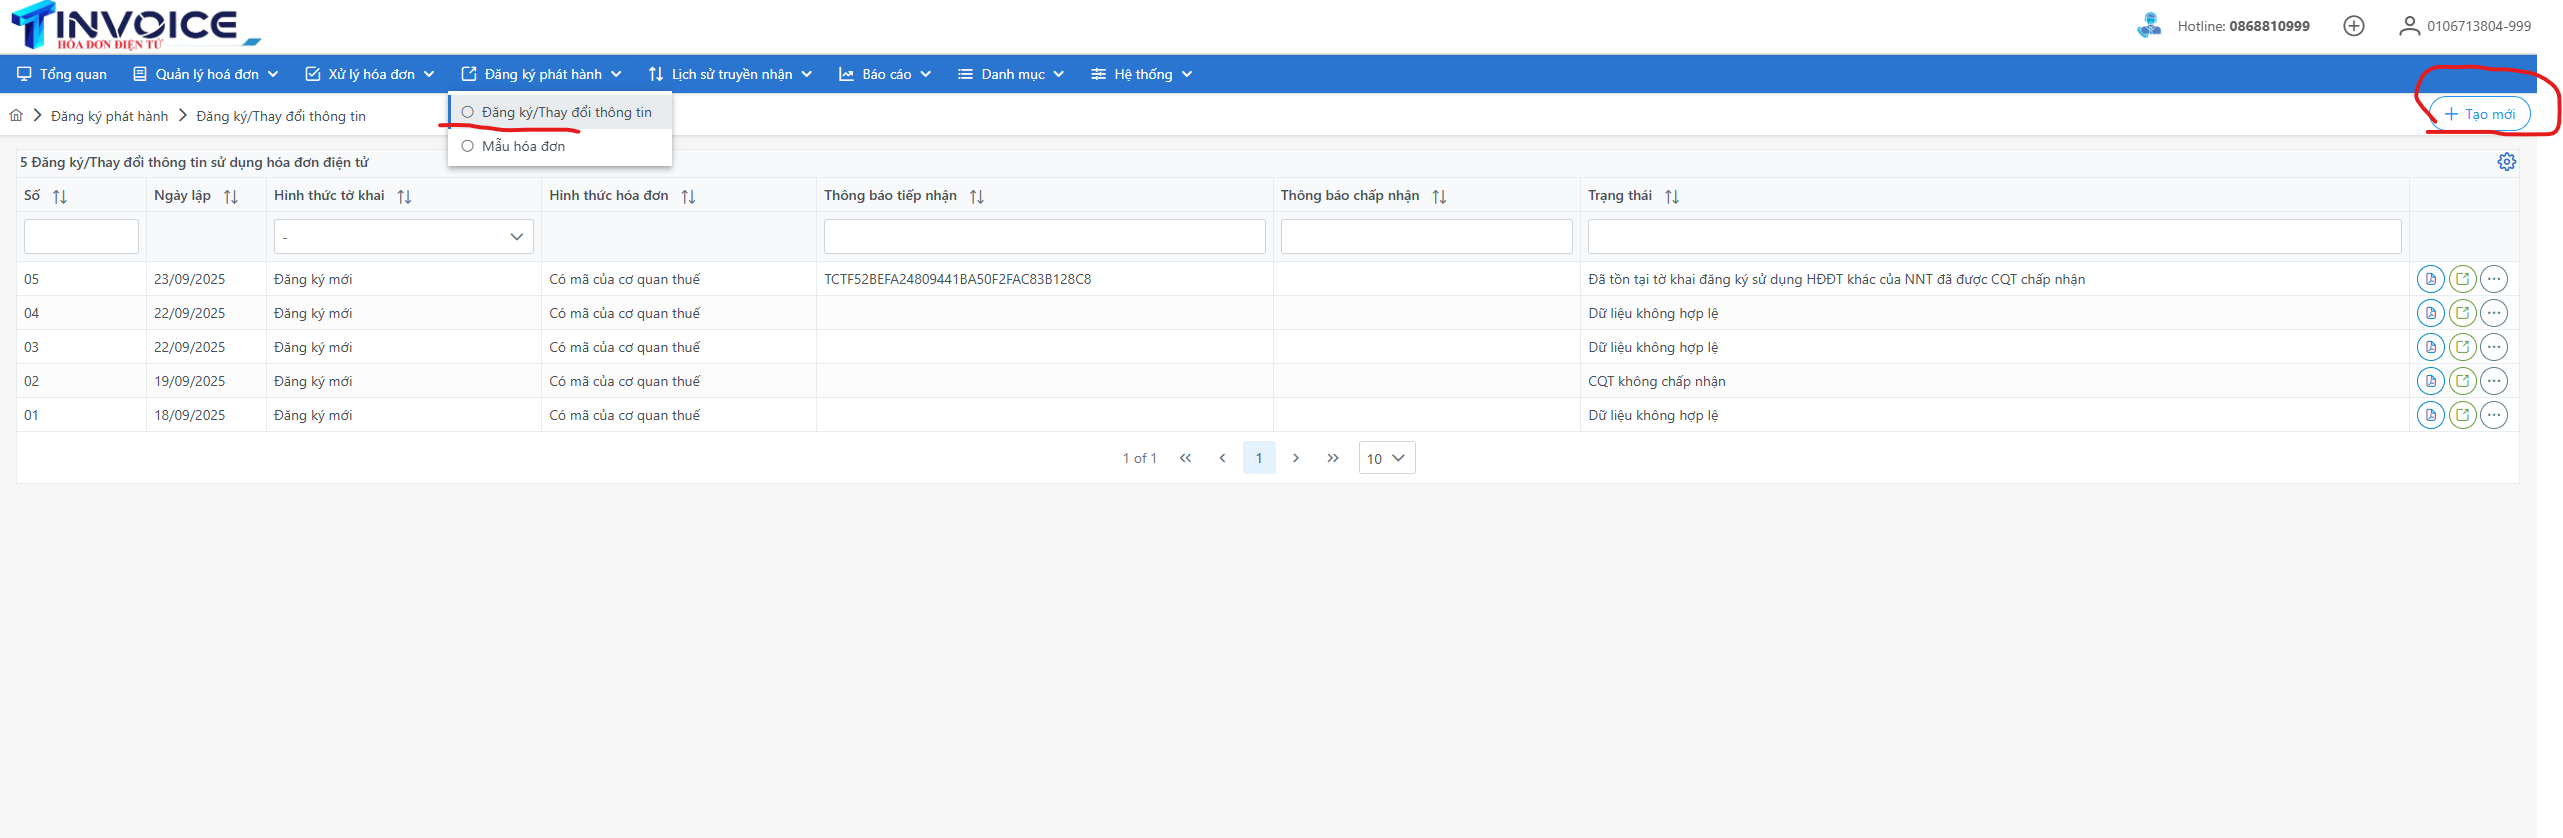
Task: Click CQT không chấp nhận status
Action: 1657,381
